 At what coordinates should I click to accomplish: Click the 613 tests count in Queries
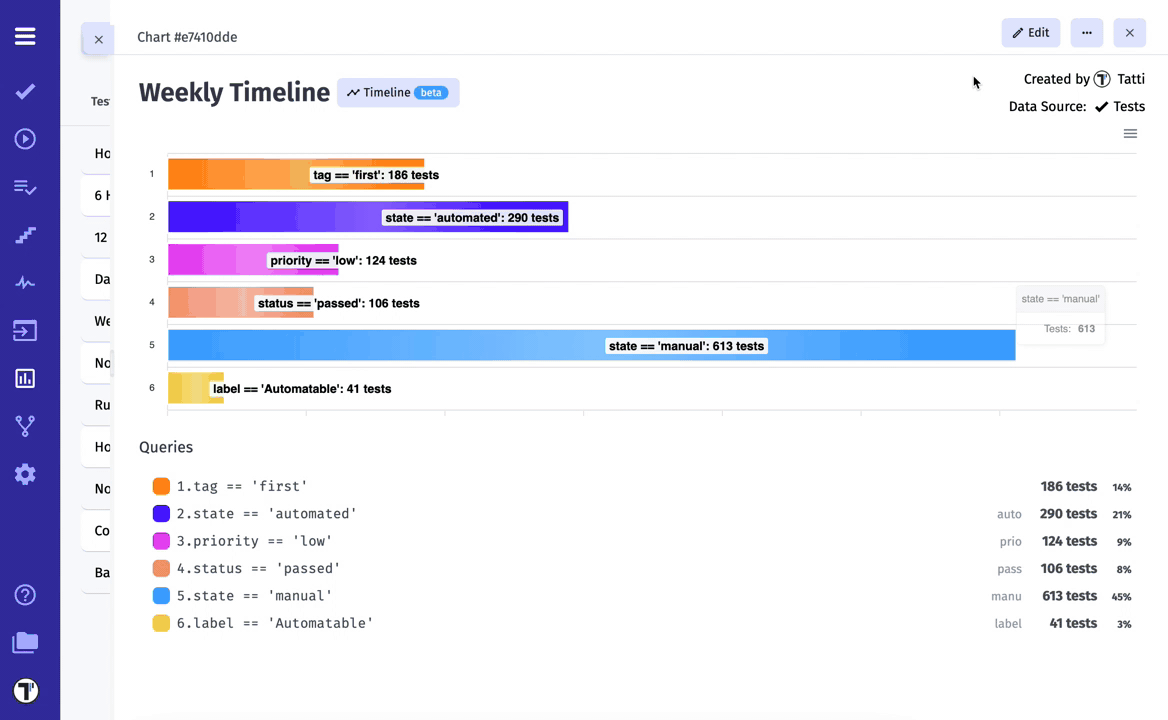coord(1069,596)
